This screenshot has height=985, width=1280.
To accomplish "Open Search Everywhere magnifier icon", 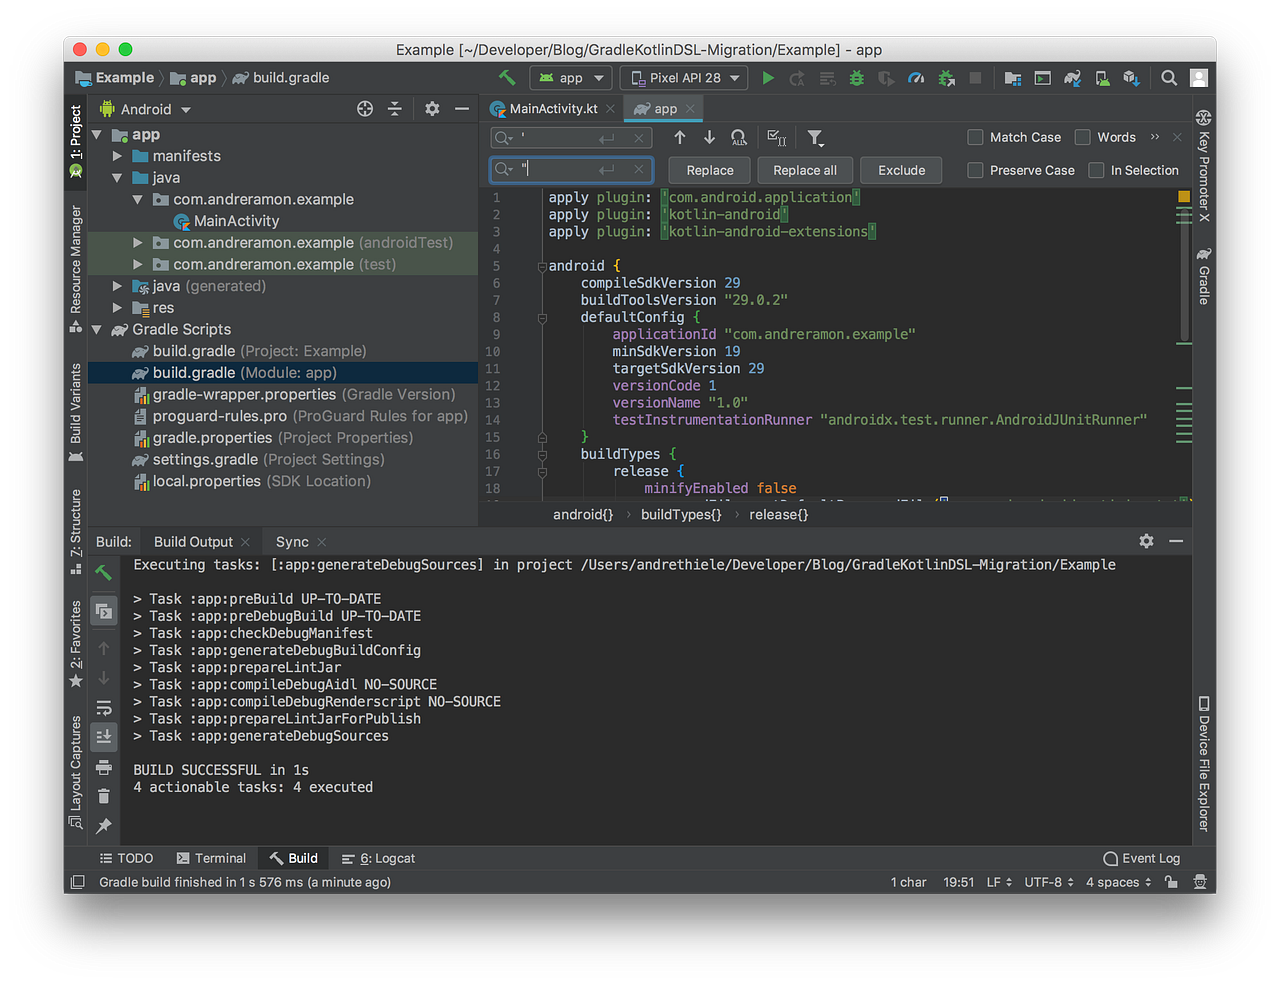I will [x=1168, y=78].
